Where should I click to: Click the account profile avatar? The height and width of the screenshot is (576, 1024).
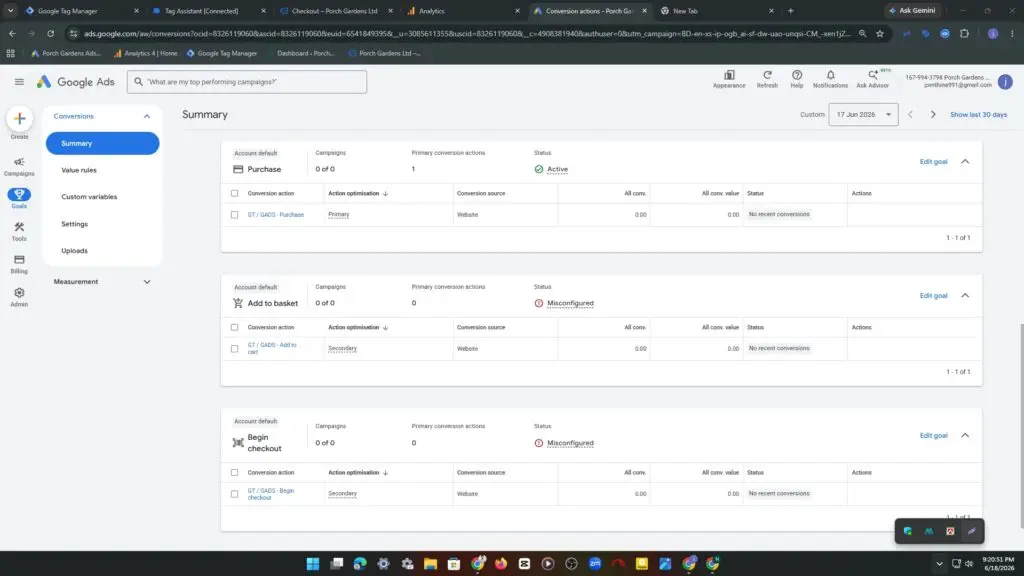[x=1005, y=82]
